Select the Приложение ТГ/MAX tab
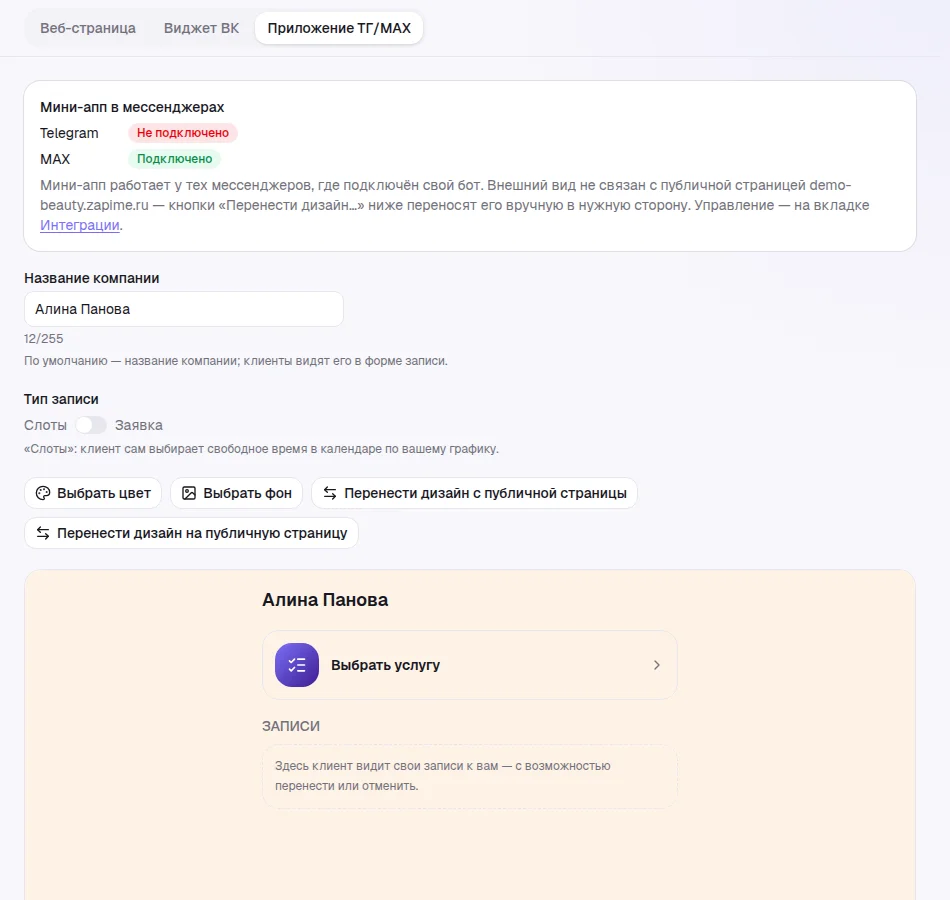This screenshot has height=900, width=950. [339, 28]
